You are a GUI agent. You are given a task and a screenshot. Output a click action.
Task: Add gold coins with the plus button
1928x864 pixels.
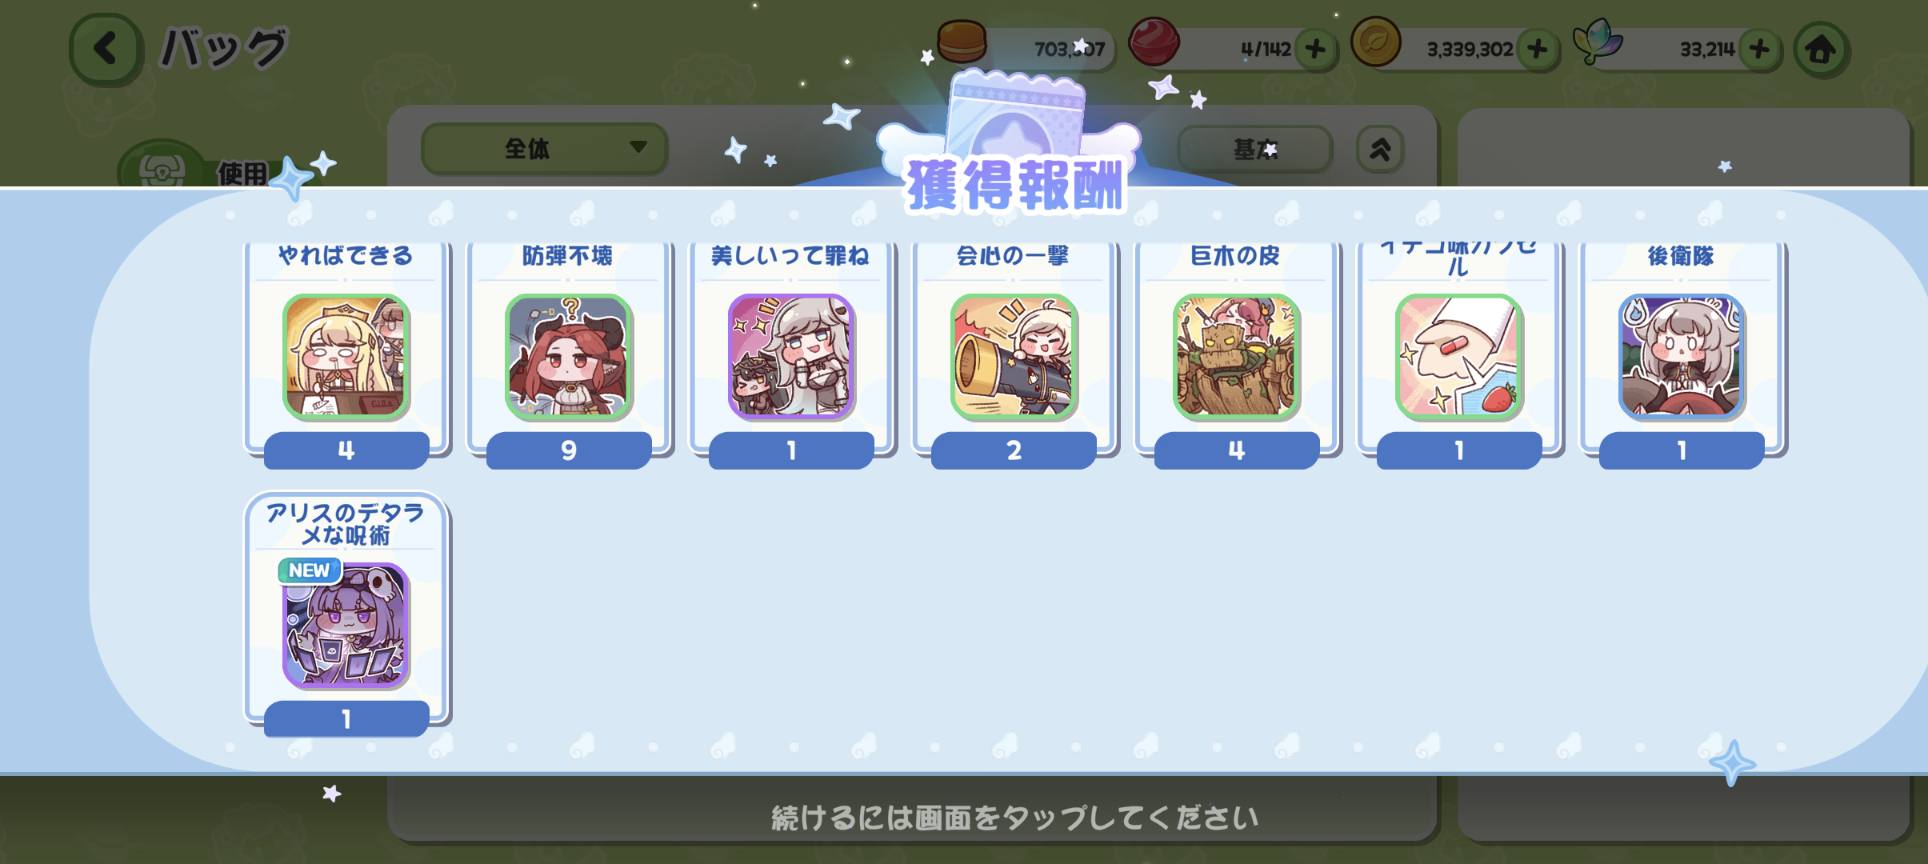[x=1538, y=49]
